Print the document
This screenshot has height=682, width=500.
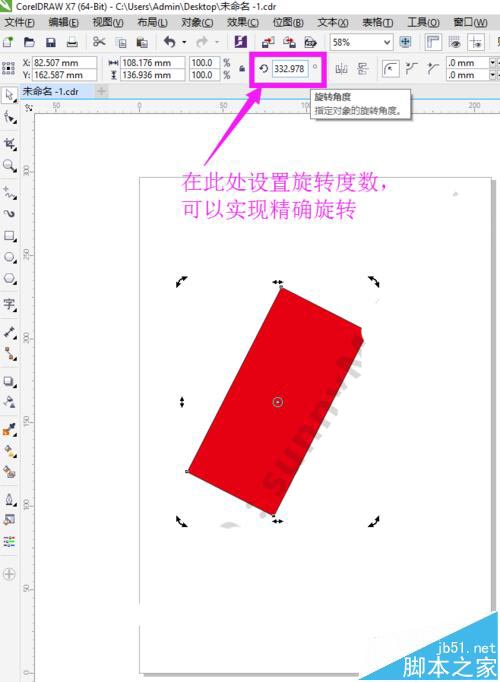[x=72, y=42]
